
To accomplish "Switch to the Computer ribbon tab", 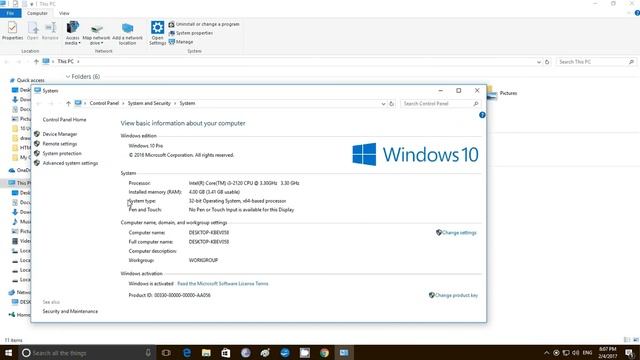I will click(37, 13).
